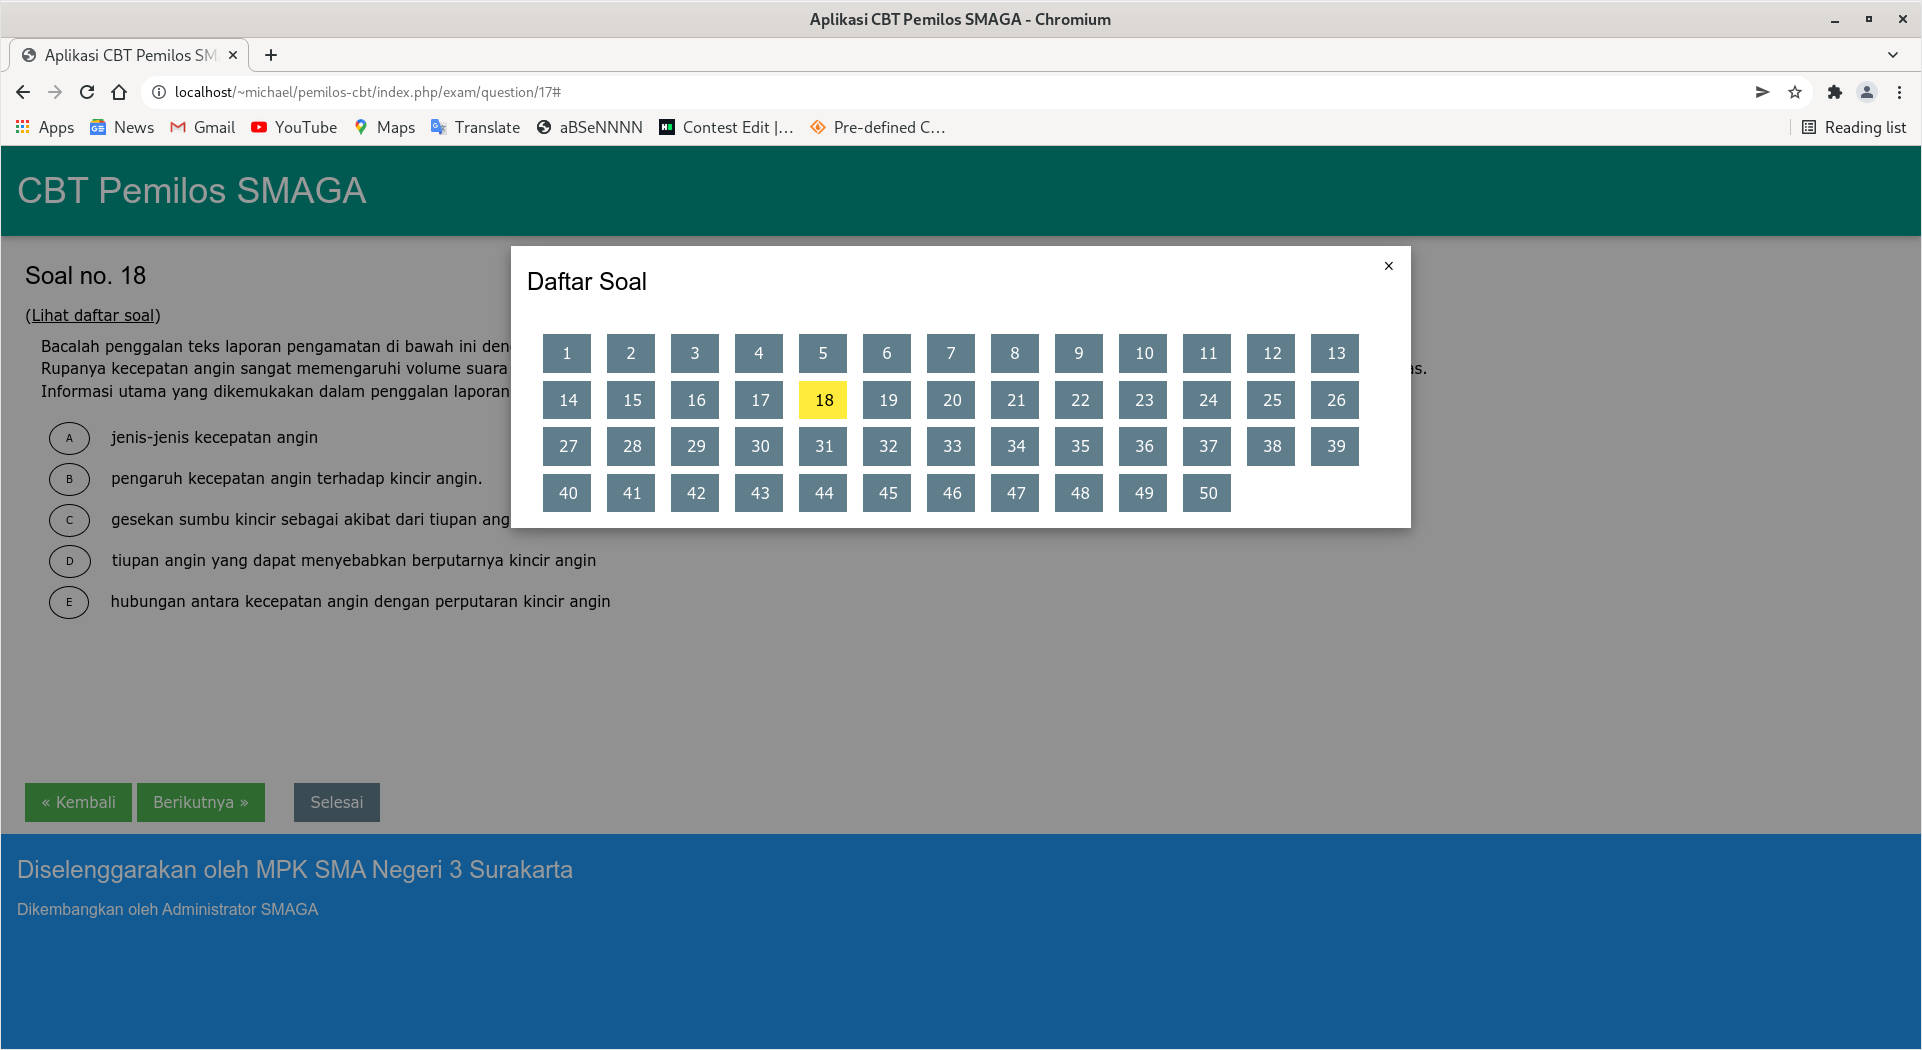
Task: Open the browser profile avatar icon
Action: 1867,92
